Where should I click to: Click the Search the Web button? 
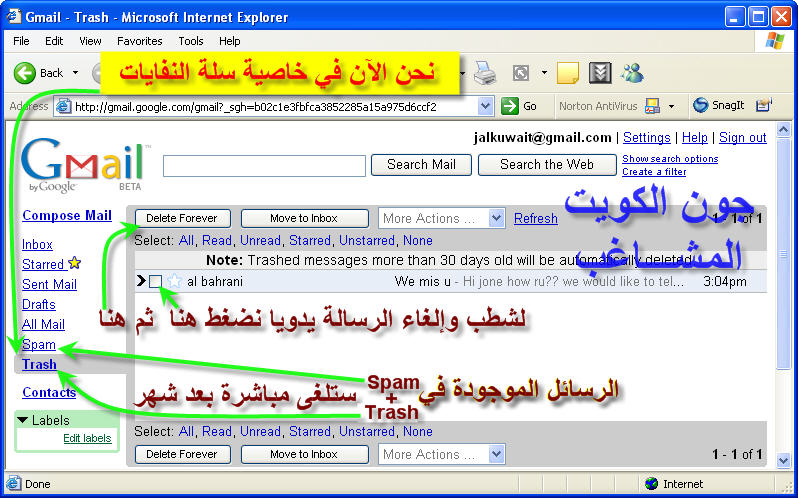click(x=547, y=165)
